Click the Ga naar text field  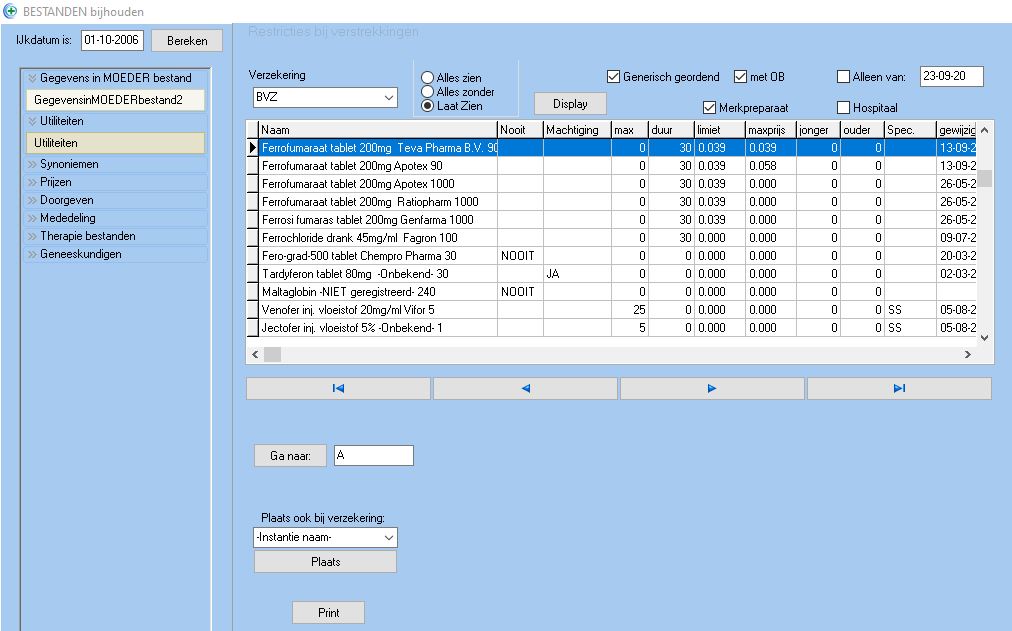click(374, 456)
